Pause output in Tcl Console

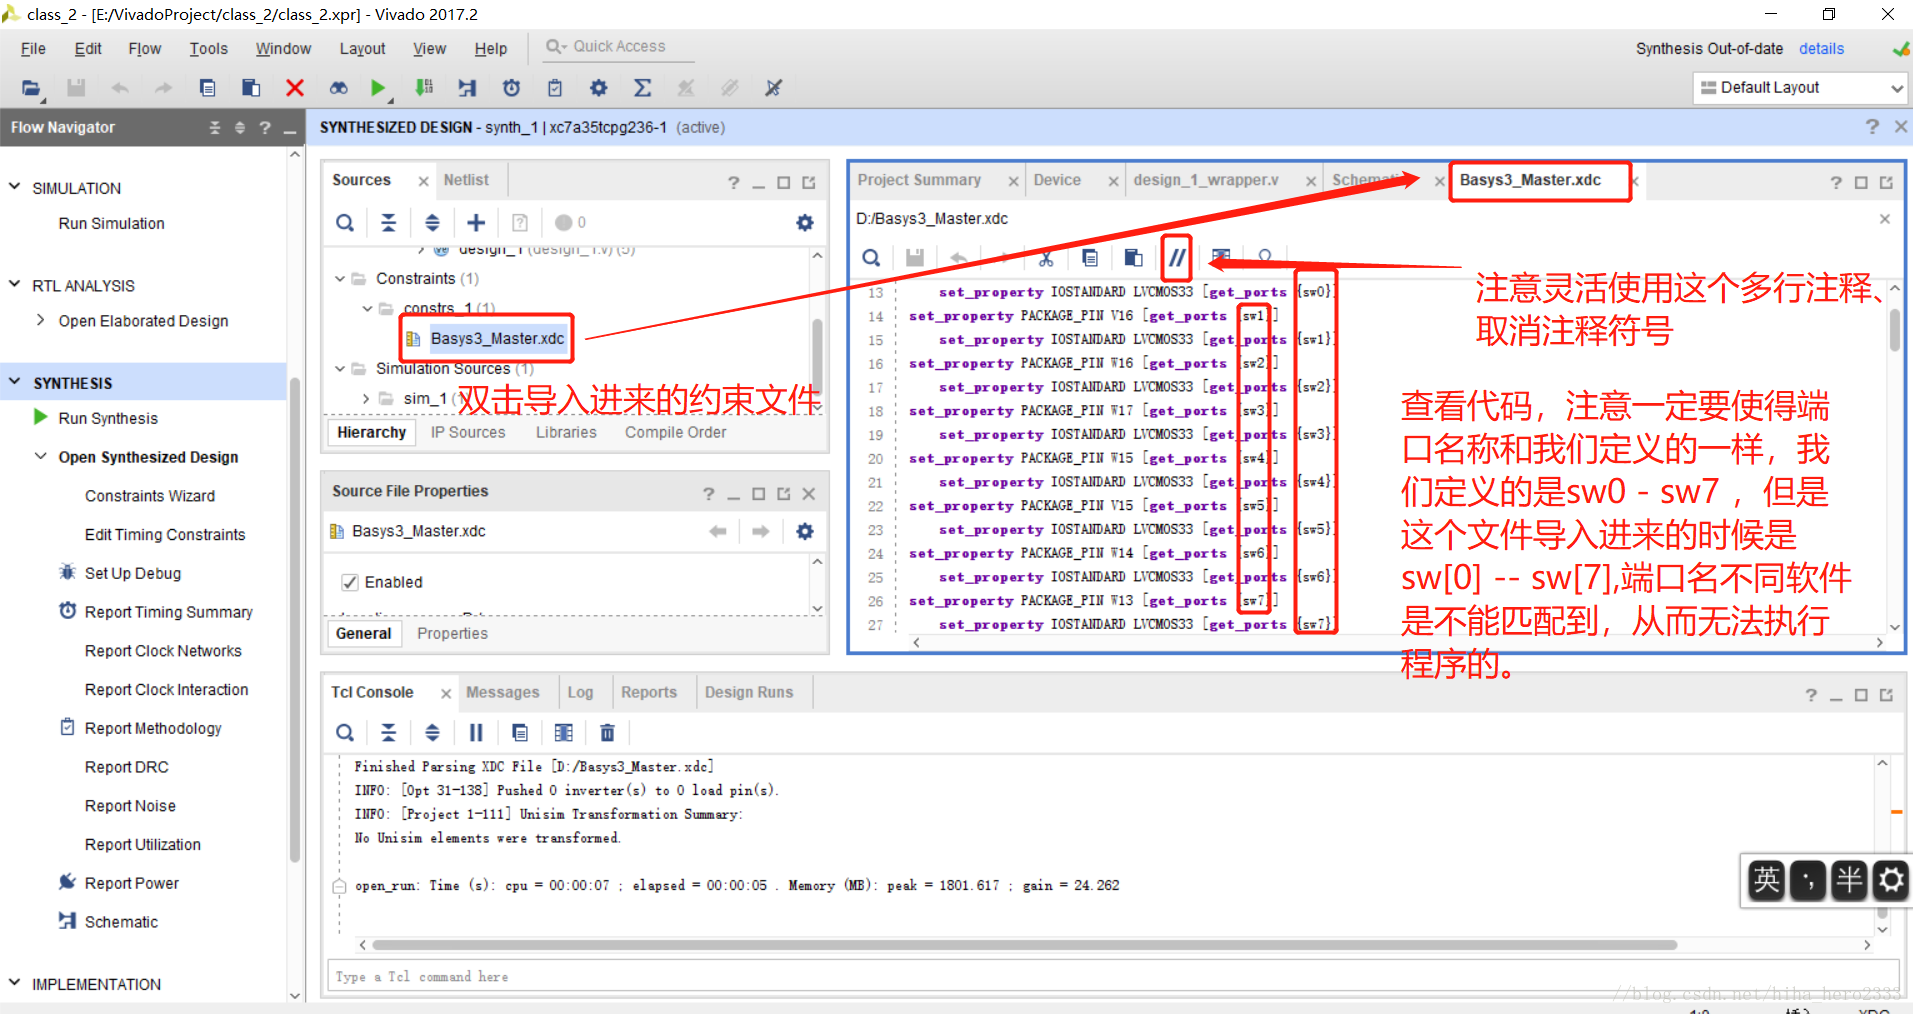[476, 733]
